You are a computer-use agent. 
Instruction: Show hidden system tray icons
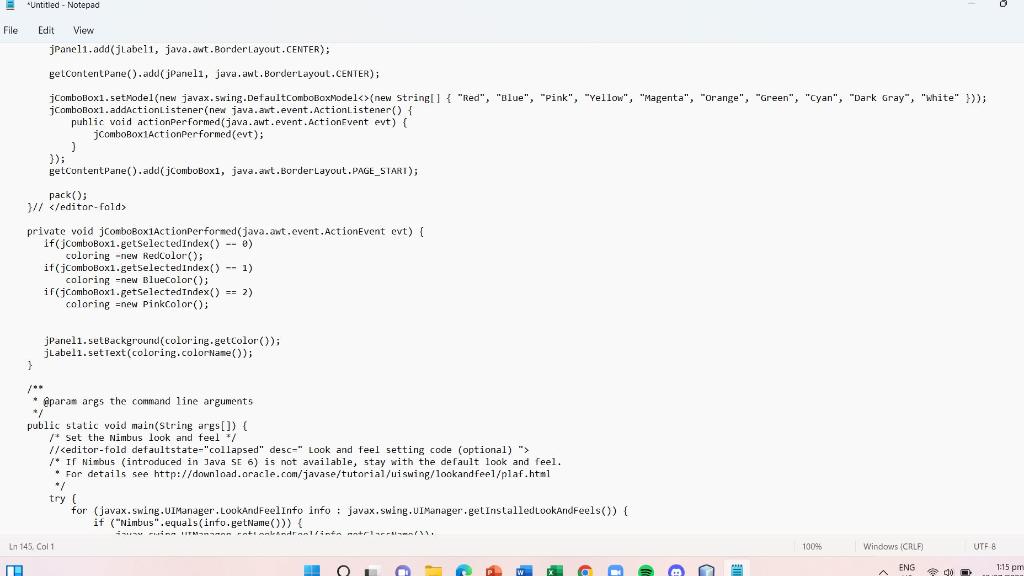tap(884, 569)
